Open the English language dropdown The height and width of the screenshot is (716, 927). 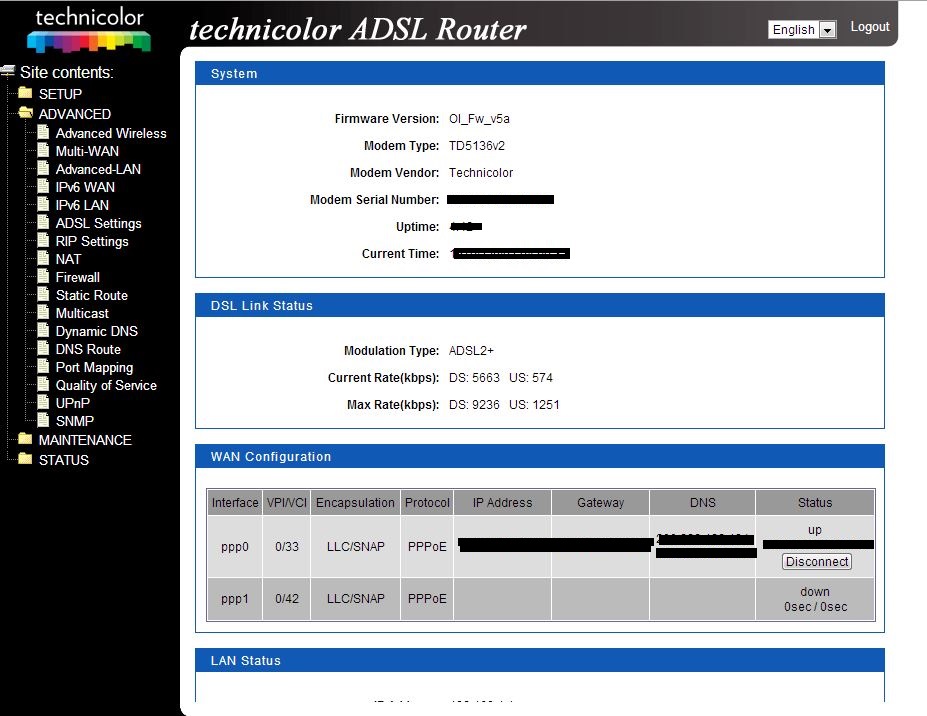[802, 30]
